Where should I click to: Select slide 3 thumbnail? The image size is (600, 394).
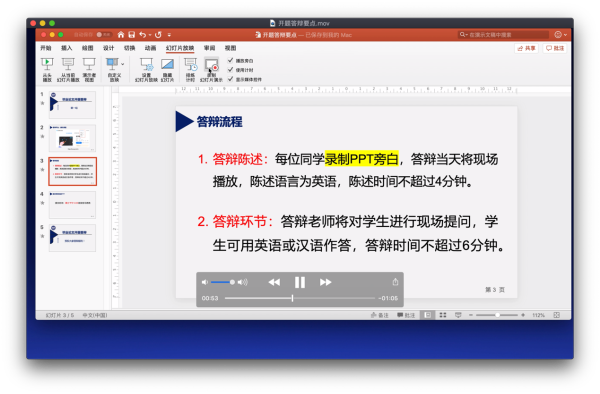pyautogui.click(x=72, y=171)
